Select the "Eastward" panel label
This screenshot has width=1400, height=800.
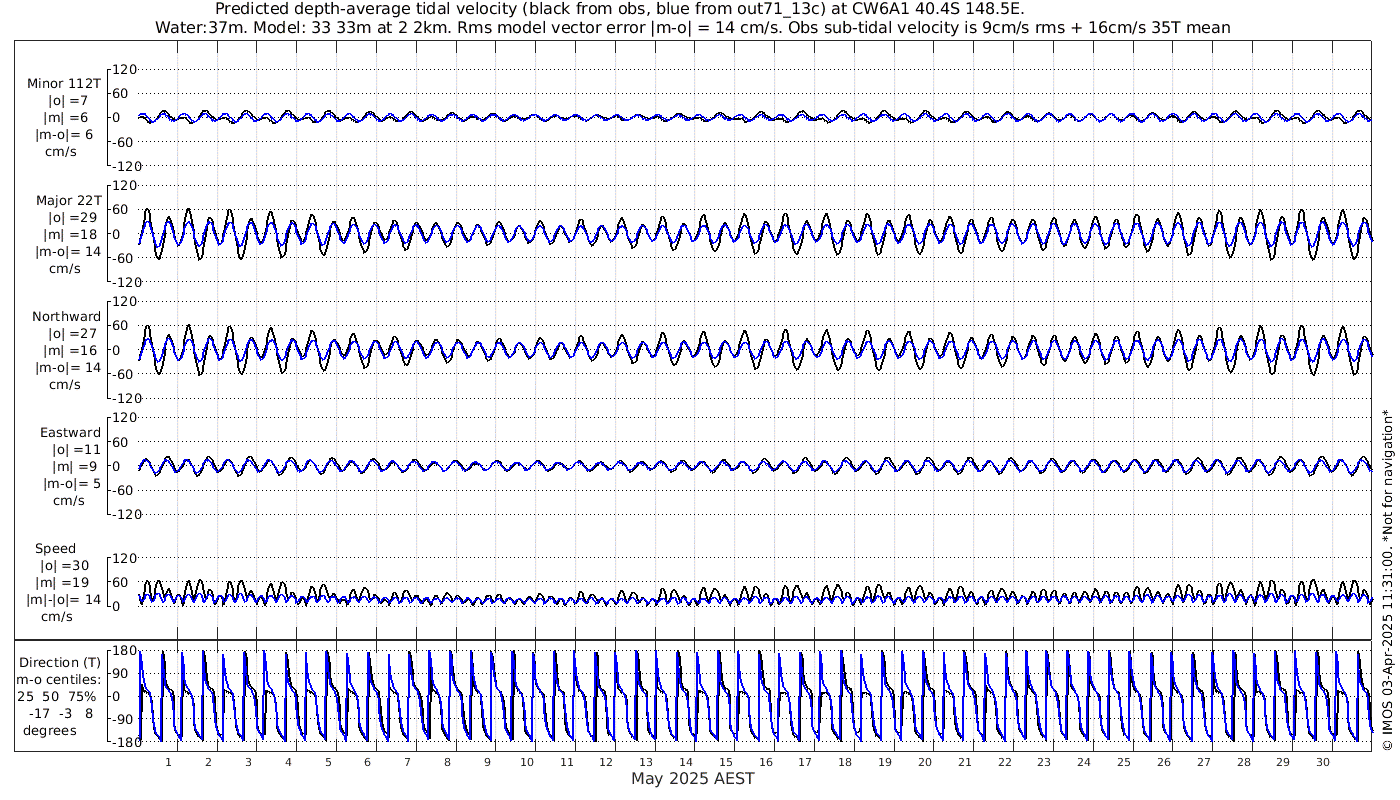(x=70, y=432)
